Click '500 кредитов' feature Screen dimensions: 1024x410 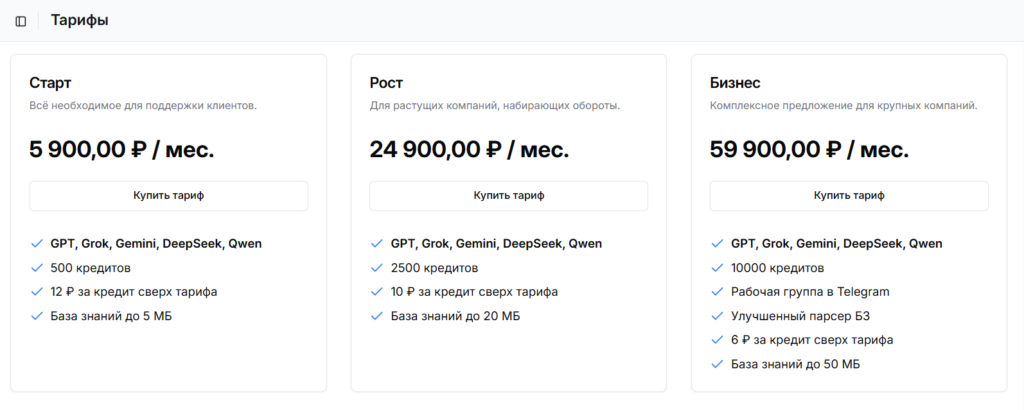tap(91, 268)
